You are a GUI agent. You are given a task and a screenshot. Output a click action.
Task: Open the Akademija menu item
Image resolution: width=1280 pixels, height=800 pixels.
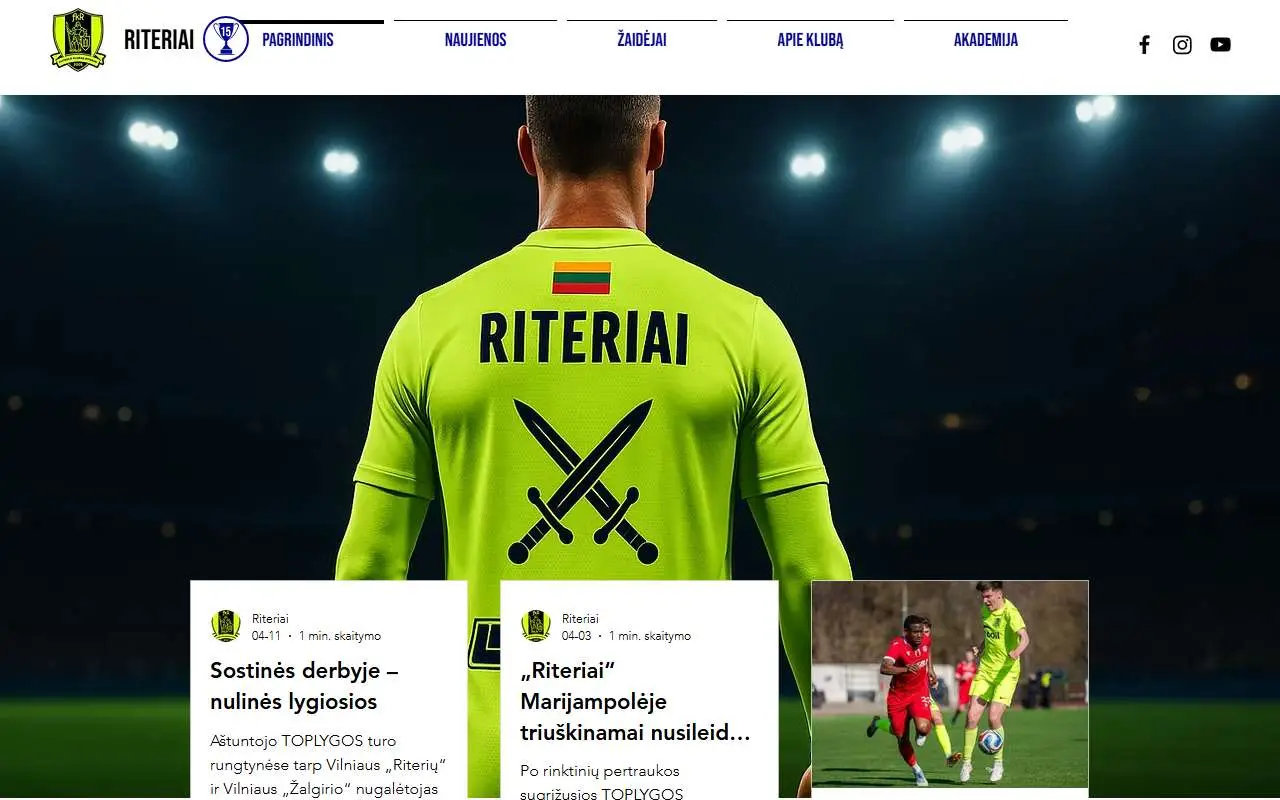tap(986, 40)
